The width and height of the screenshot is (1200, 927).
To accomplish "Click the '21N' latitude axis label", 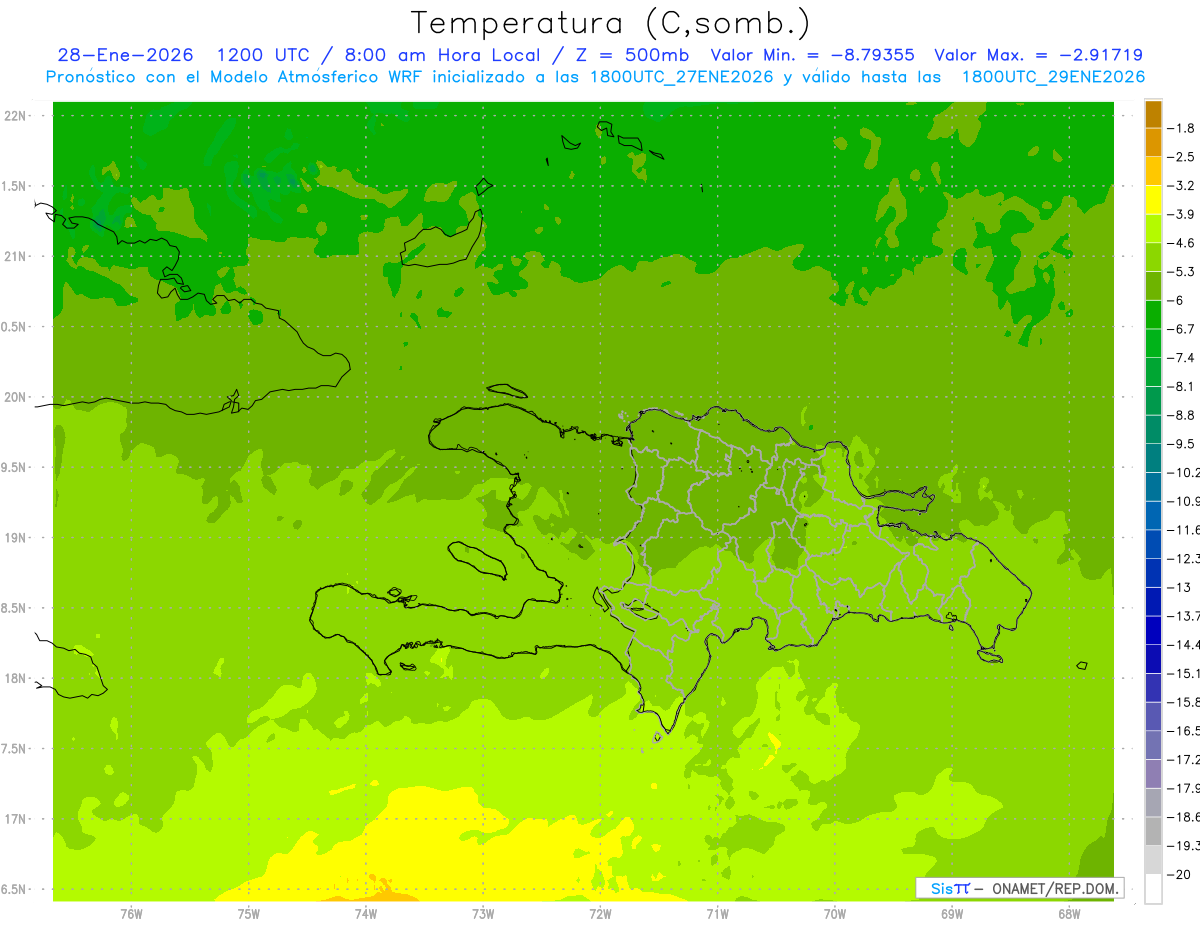I will 15,257.
